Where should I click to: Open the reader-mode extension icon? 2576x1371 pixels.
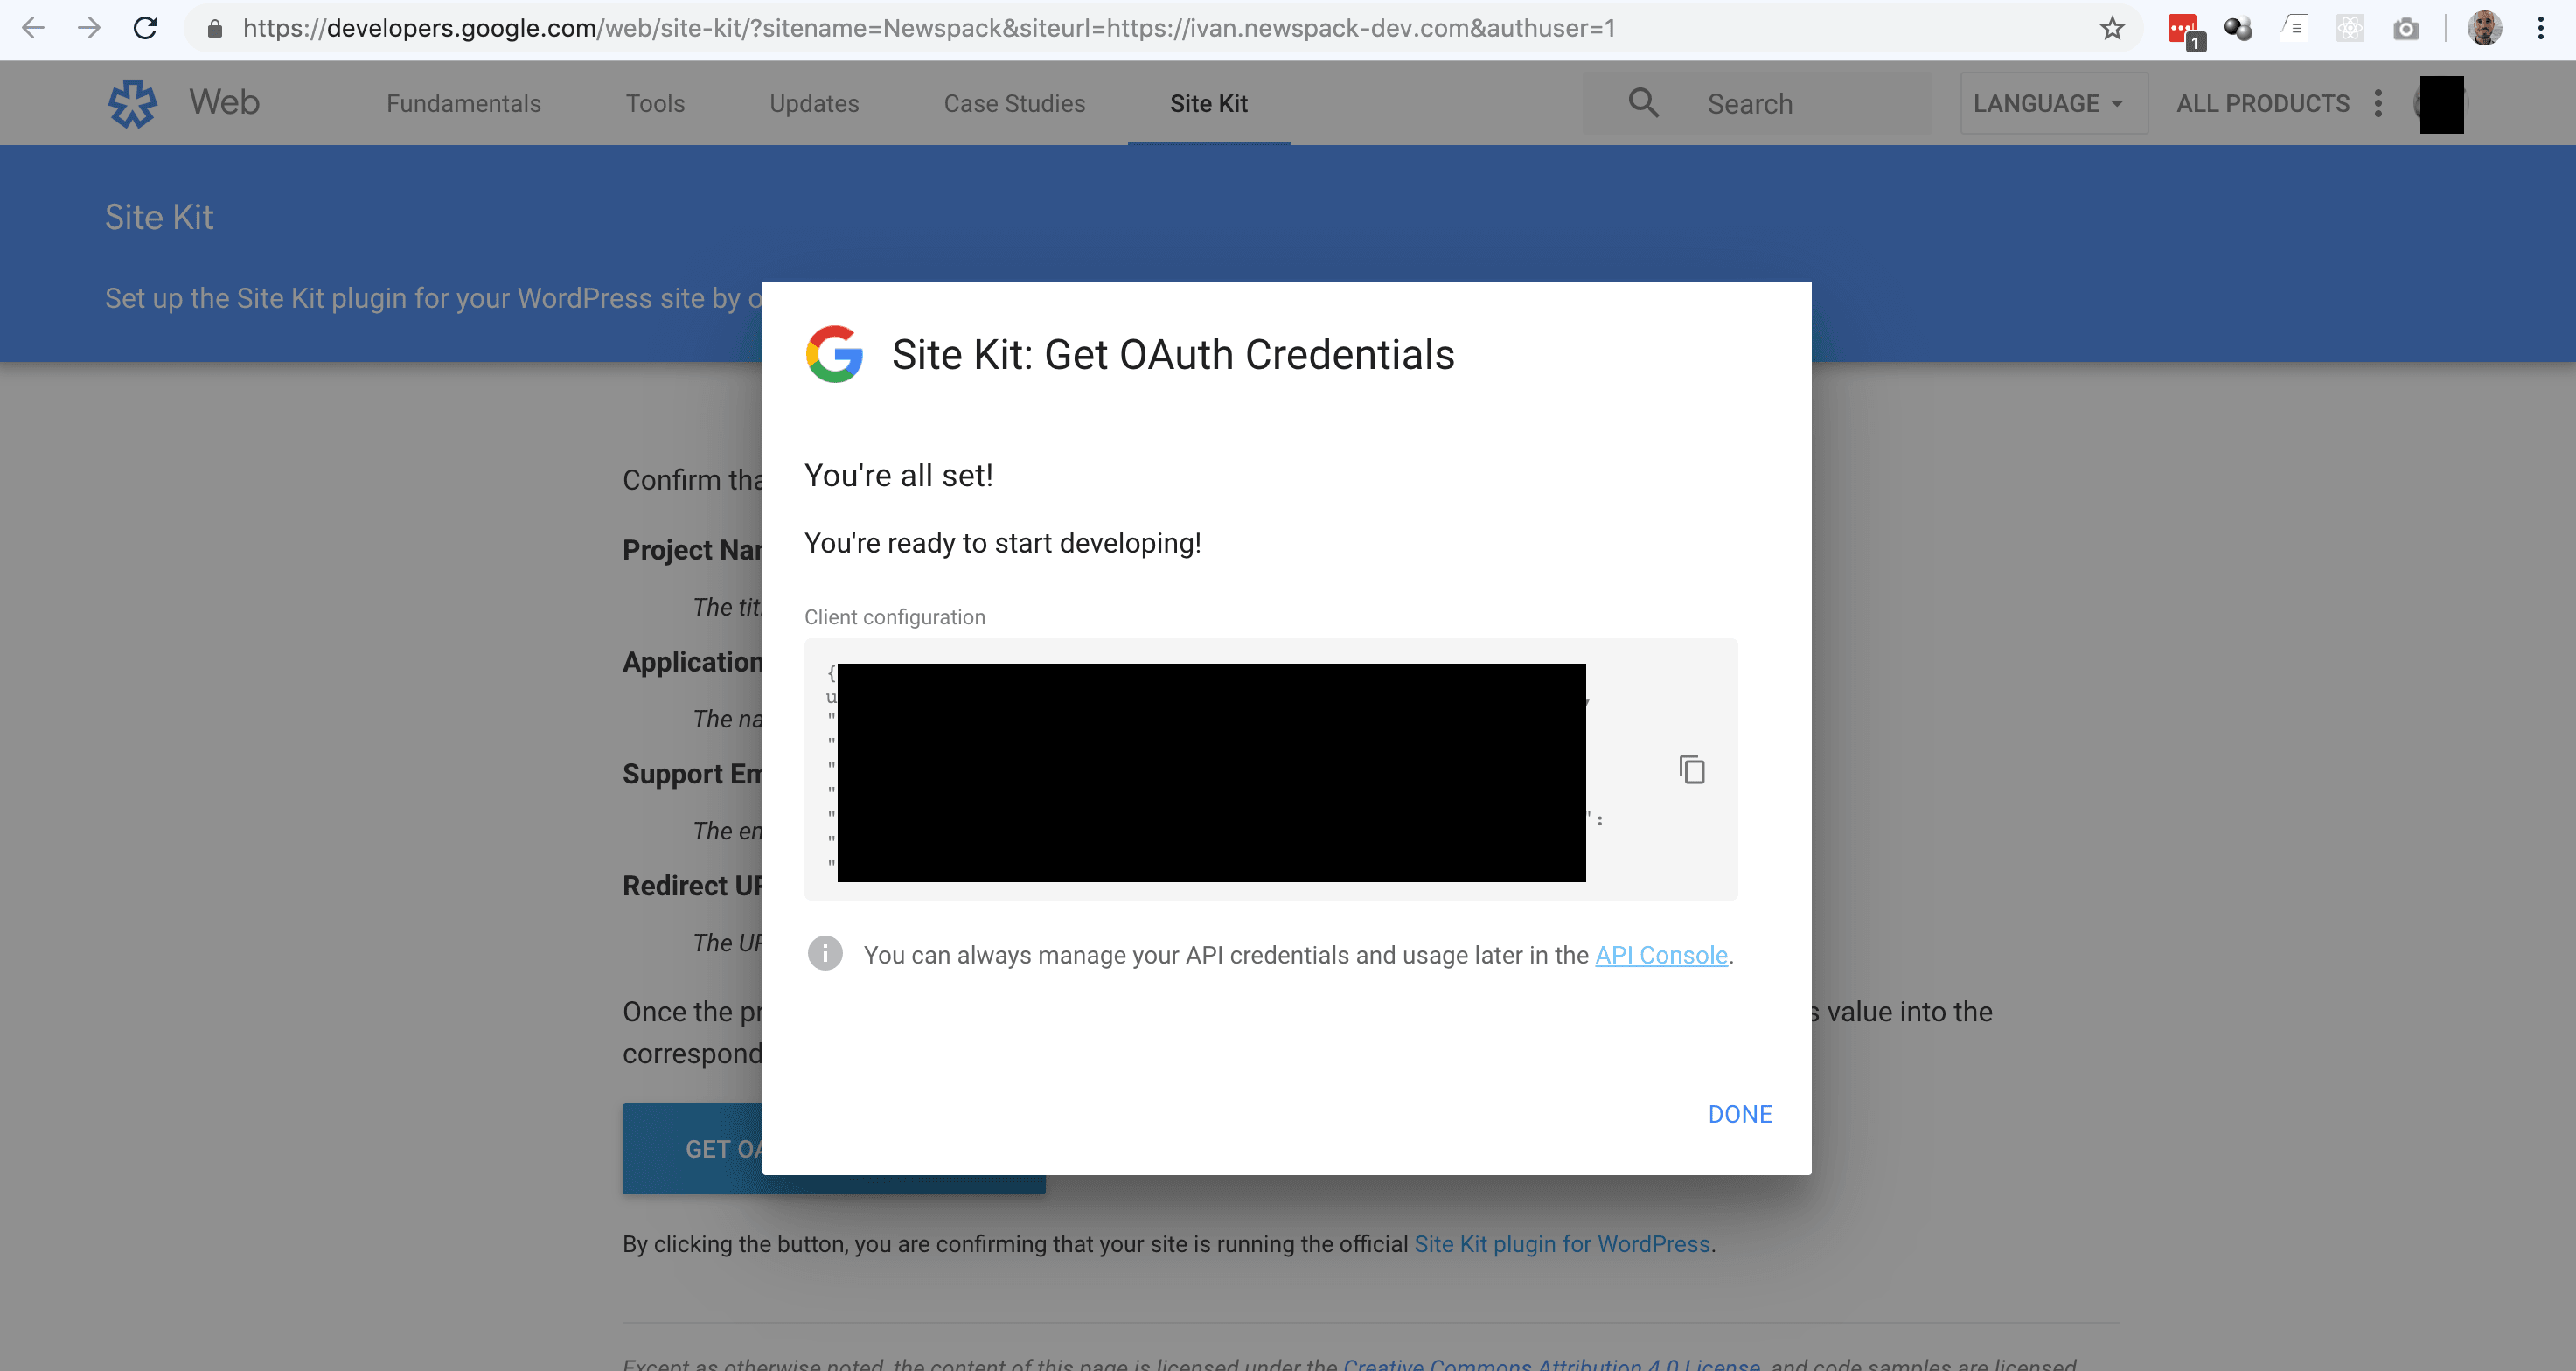(x=2294, y=28)
